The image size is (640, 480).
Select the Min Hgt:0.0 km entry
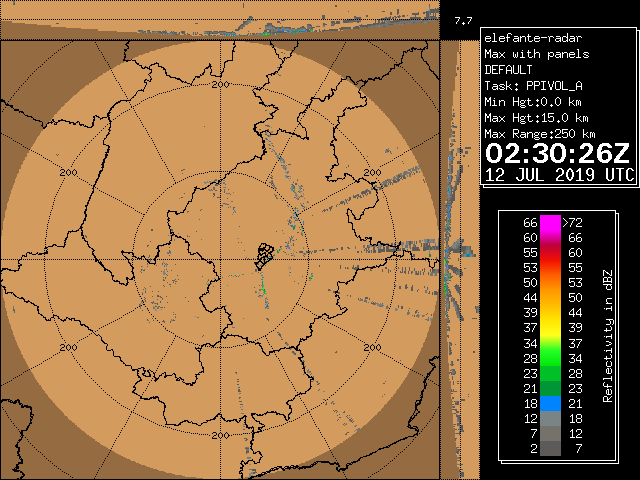533,102
